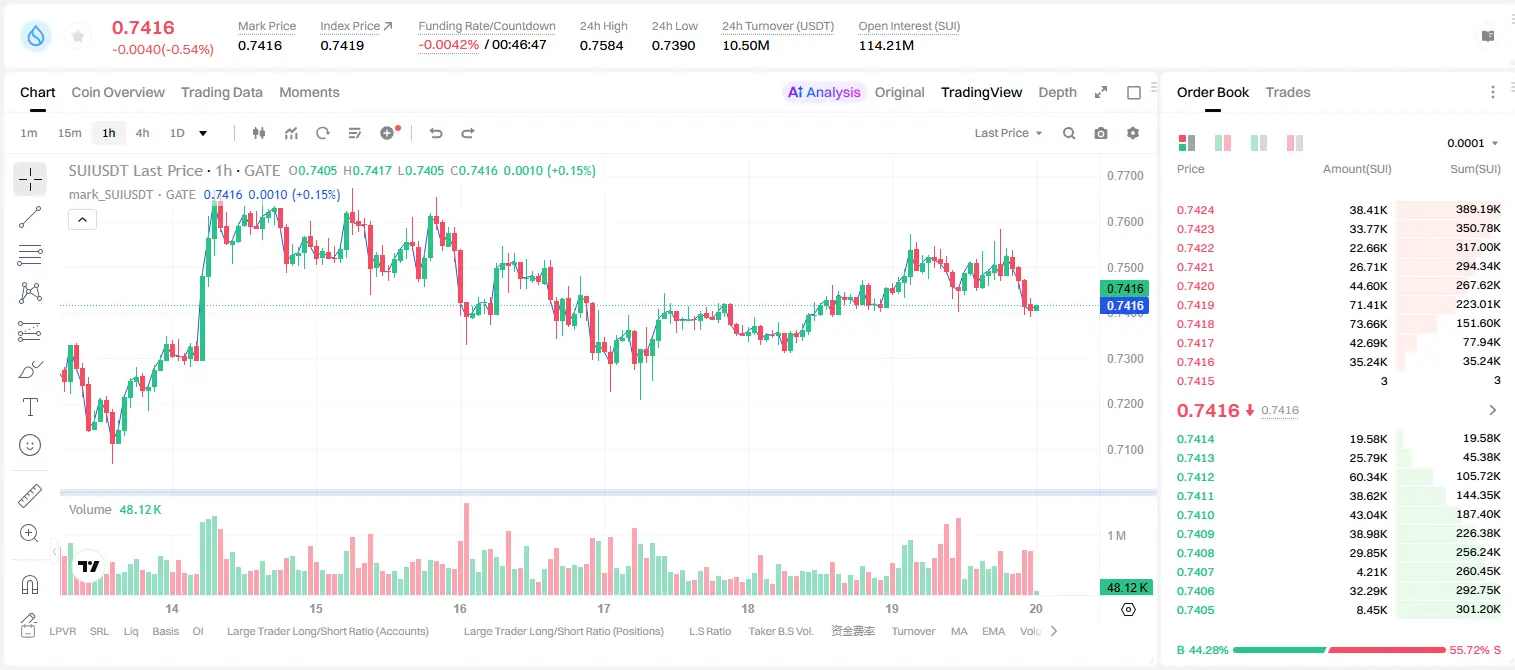The height and width of the screenshot is (670, 1515).
Task: Expand the Last Price dropdown
Action: (1008, 133)
